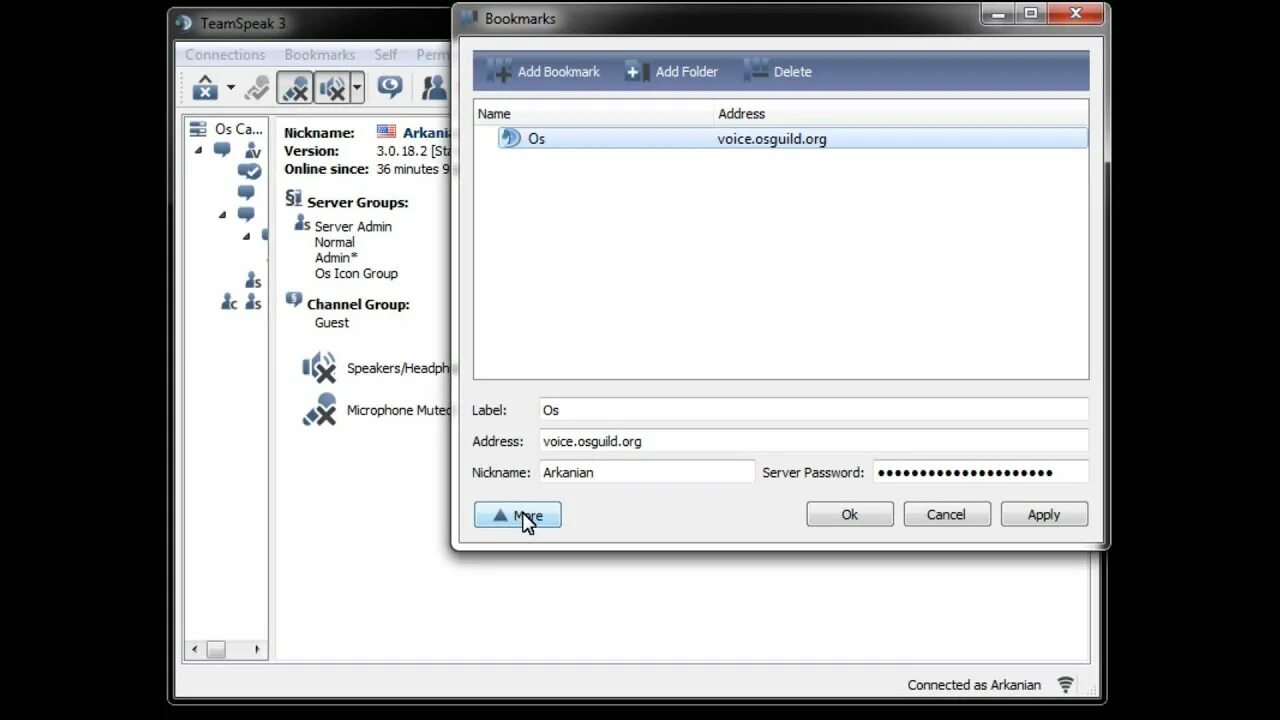
Task: Focus the Server Password field
Action: [x=980, y=472]
